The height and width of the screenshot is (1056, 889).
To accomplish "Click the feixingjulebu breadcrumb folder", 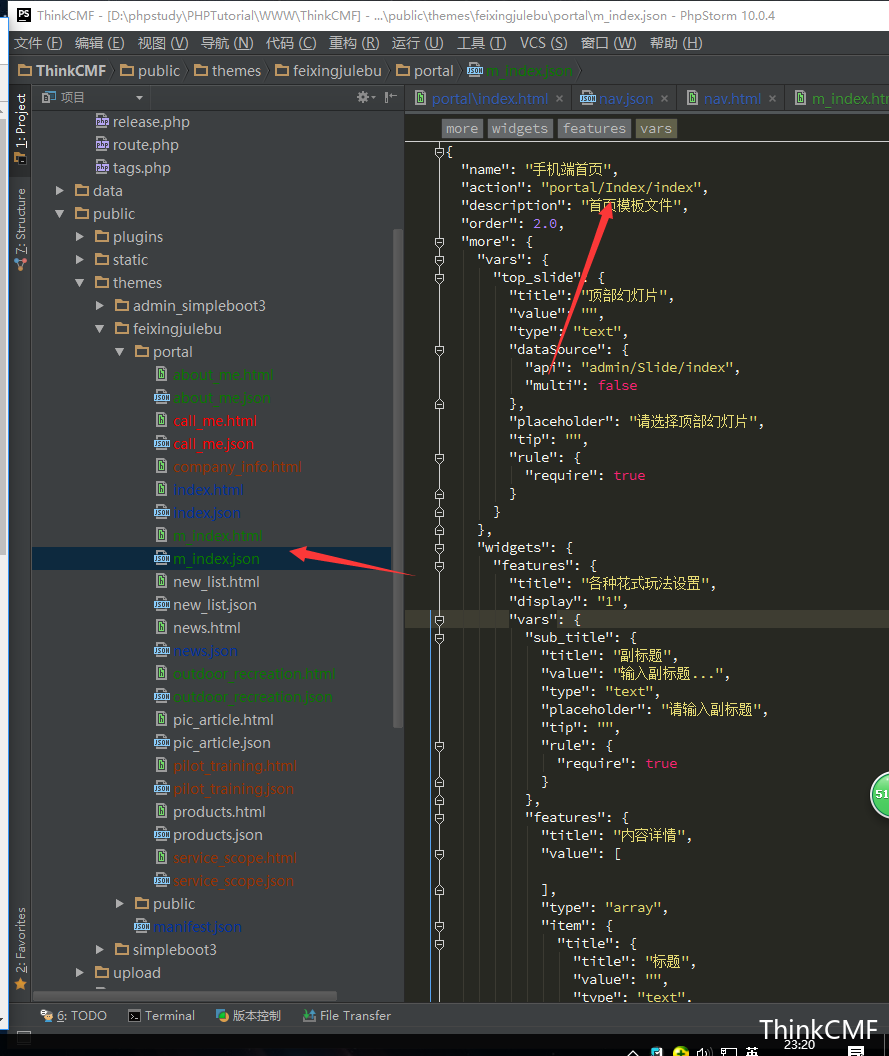I will click(x=329, y=71).
